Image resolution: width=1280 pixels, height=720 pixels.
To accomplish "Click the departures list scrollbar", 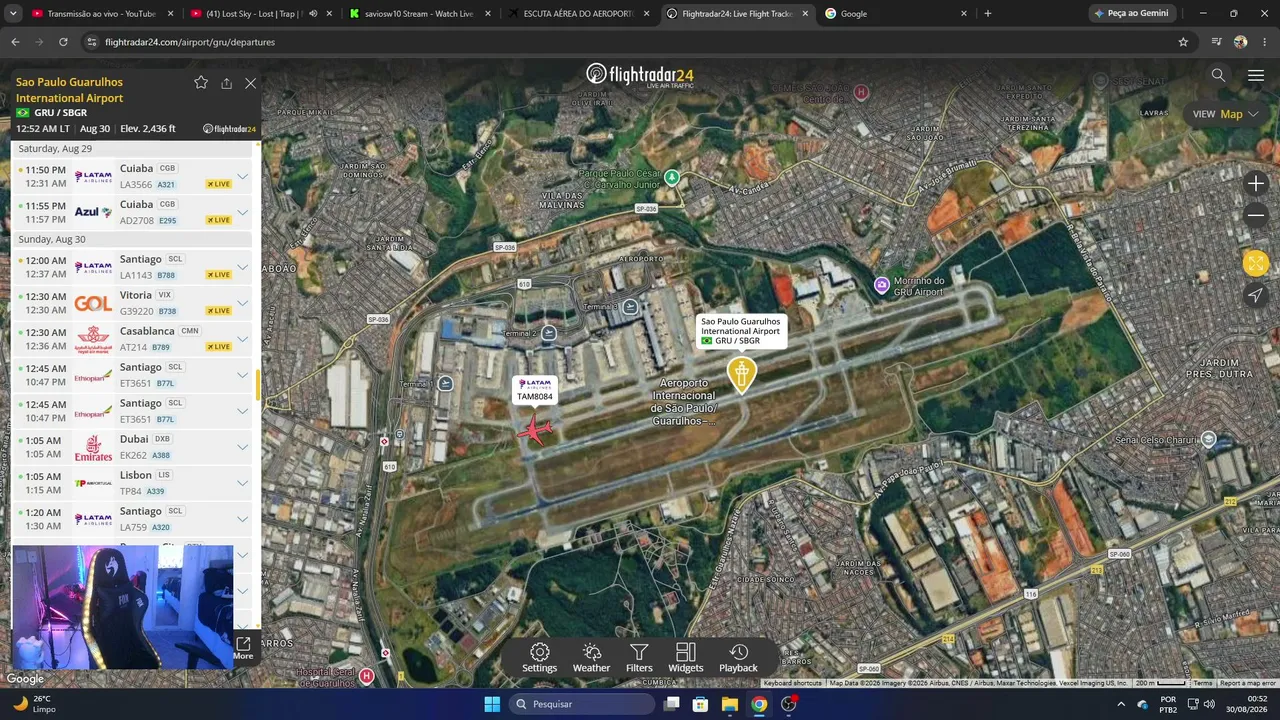I will pyautogui.click(x=258, y=385).
